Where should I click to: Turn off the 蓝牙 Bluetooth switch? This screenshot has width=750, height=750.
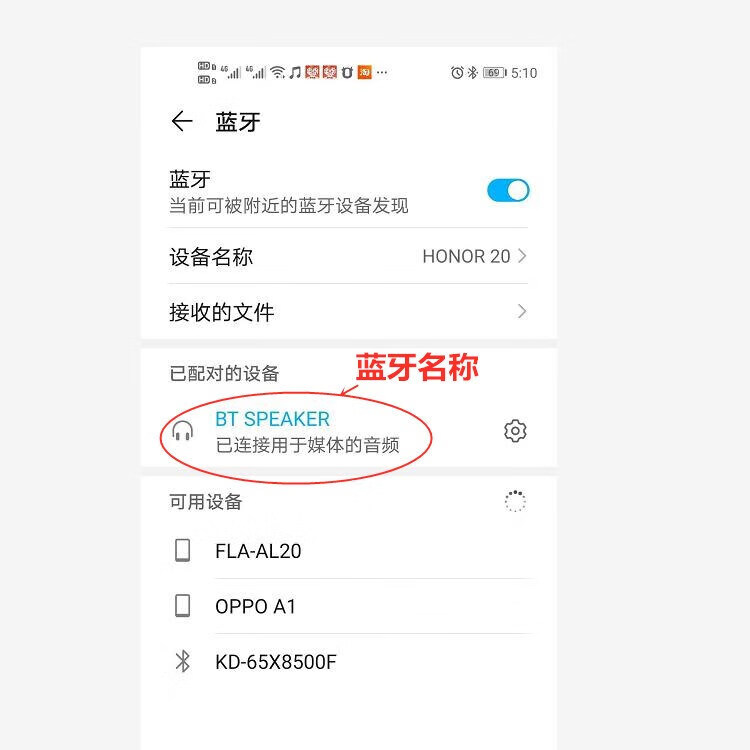tap(508, 190)
